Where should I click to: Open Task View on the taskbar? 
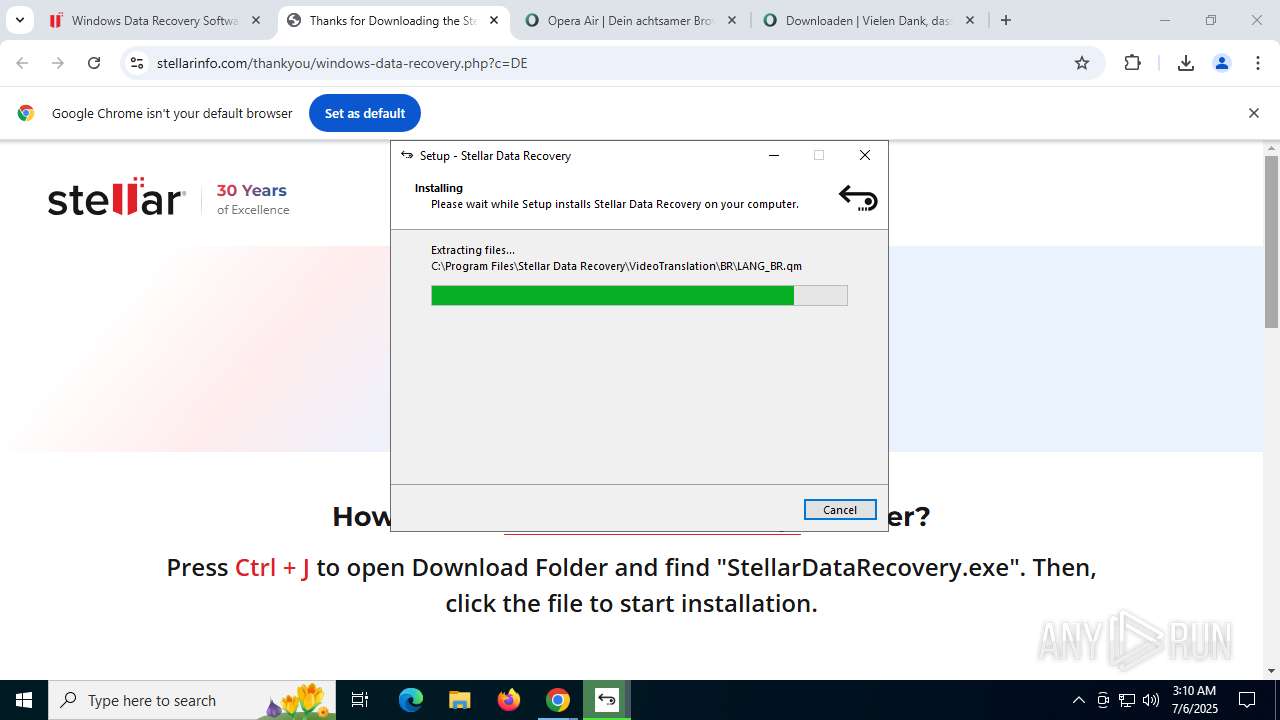(361, 700)
